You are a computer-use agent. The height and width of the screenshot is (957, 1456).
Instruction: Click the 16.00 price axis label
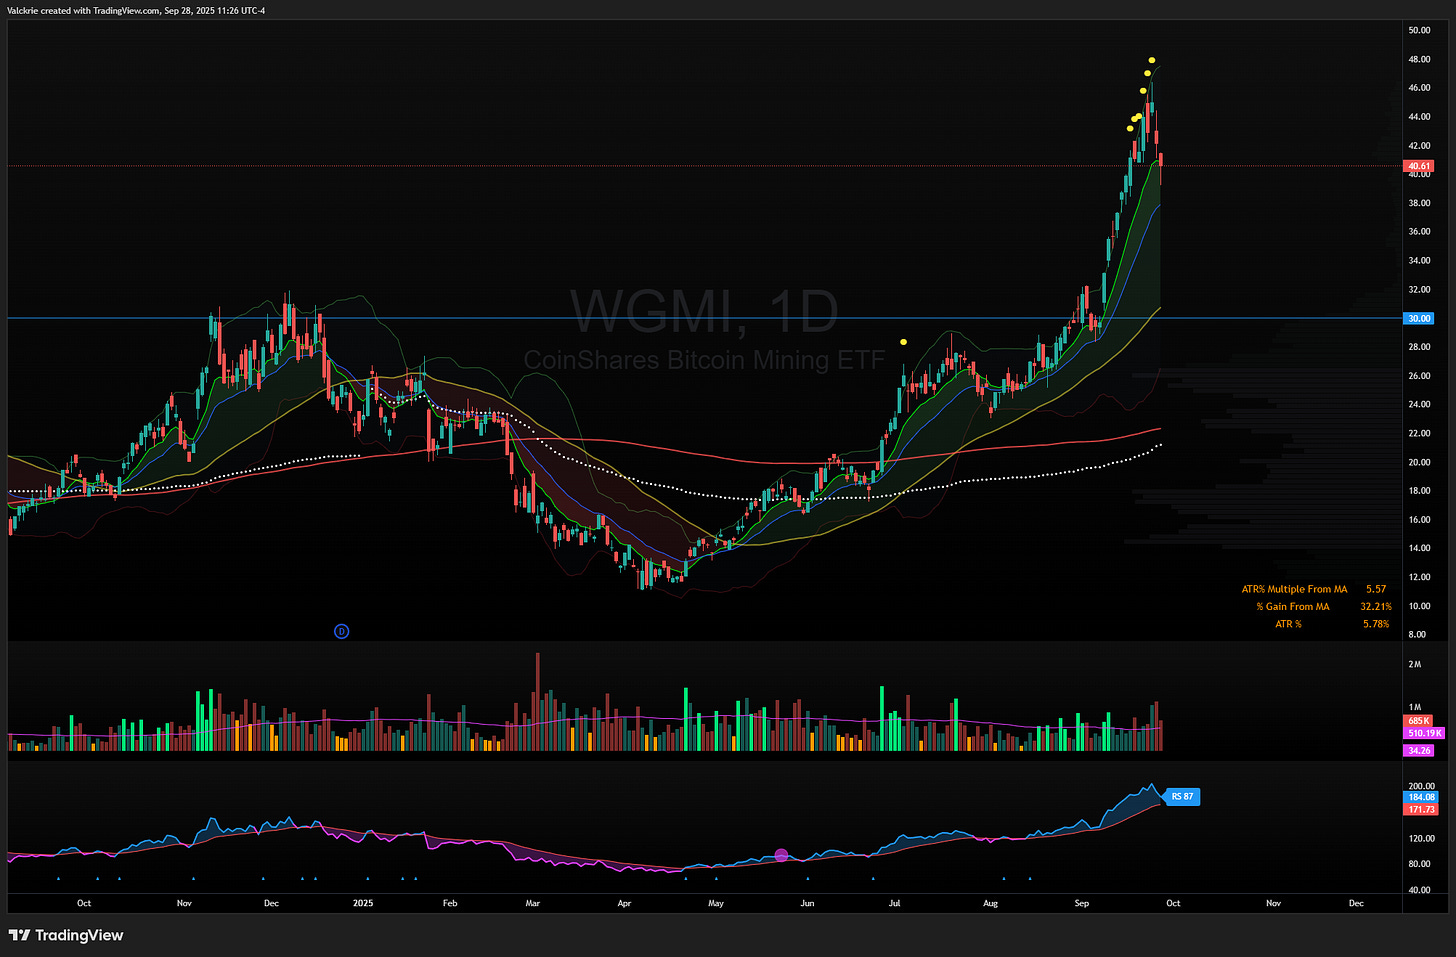(1419, 520)
